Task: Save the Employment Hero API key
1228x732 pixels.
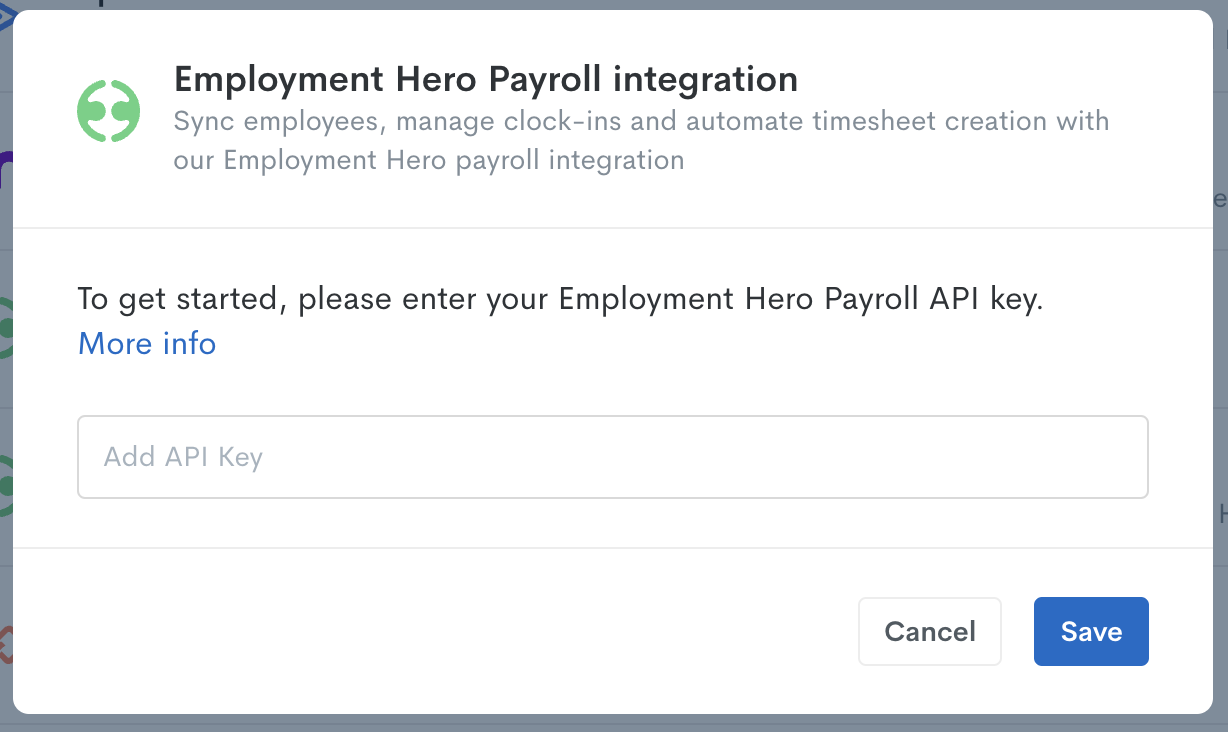Action: (x=1091, y=631)
